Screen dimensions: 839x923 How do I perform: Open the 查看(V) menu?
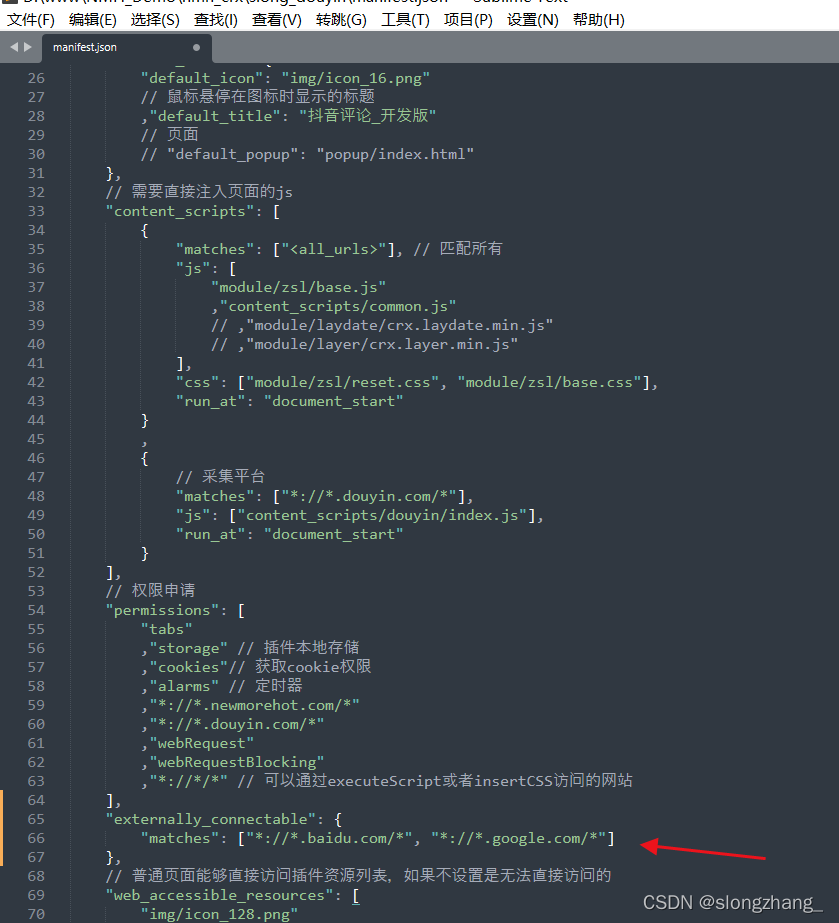coord(276,20)
